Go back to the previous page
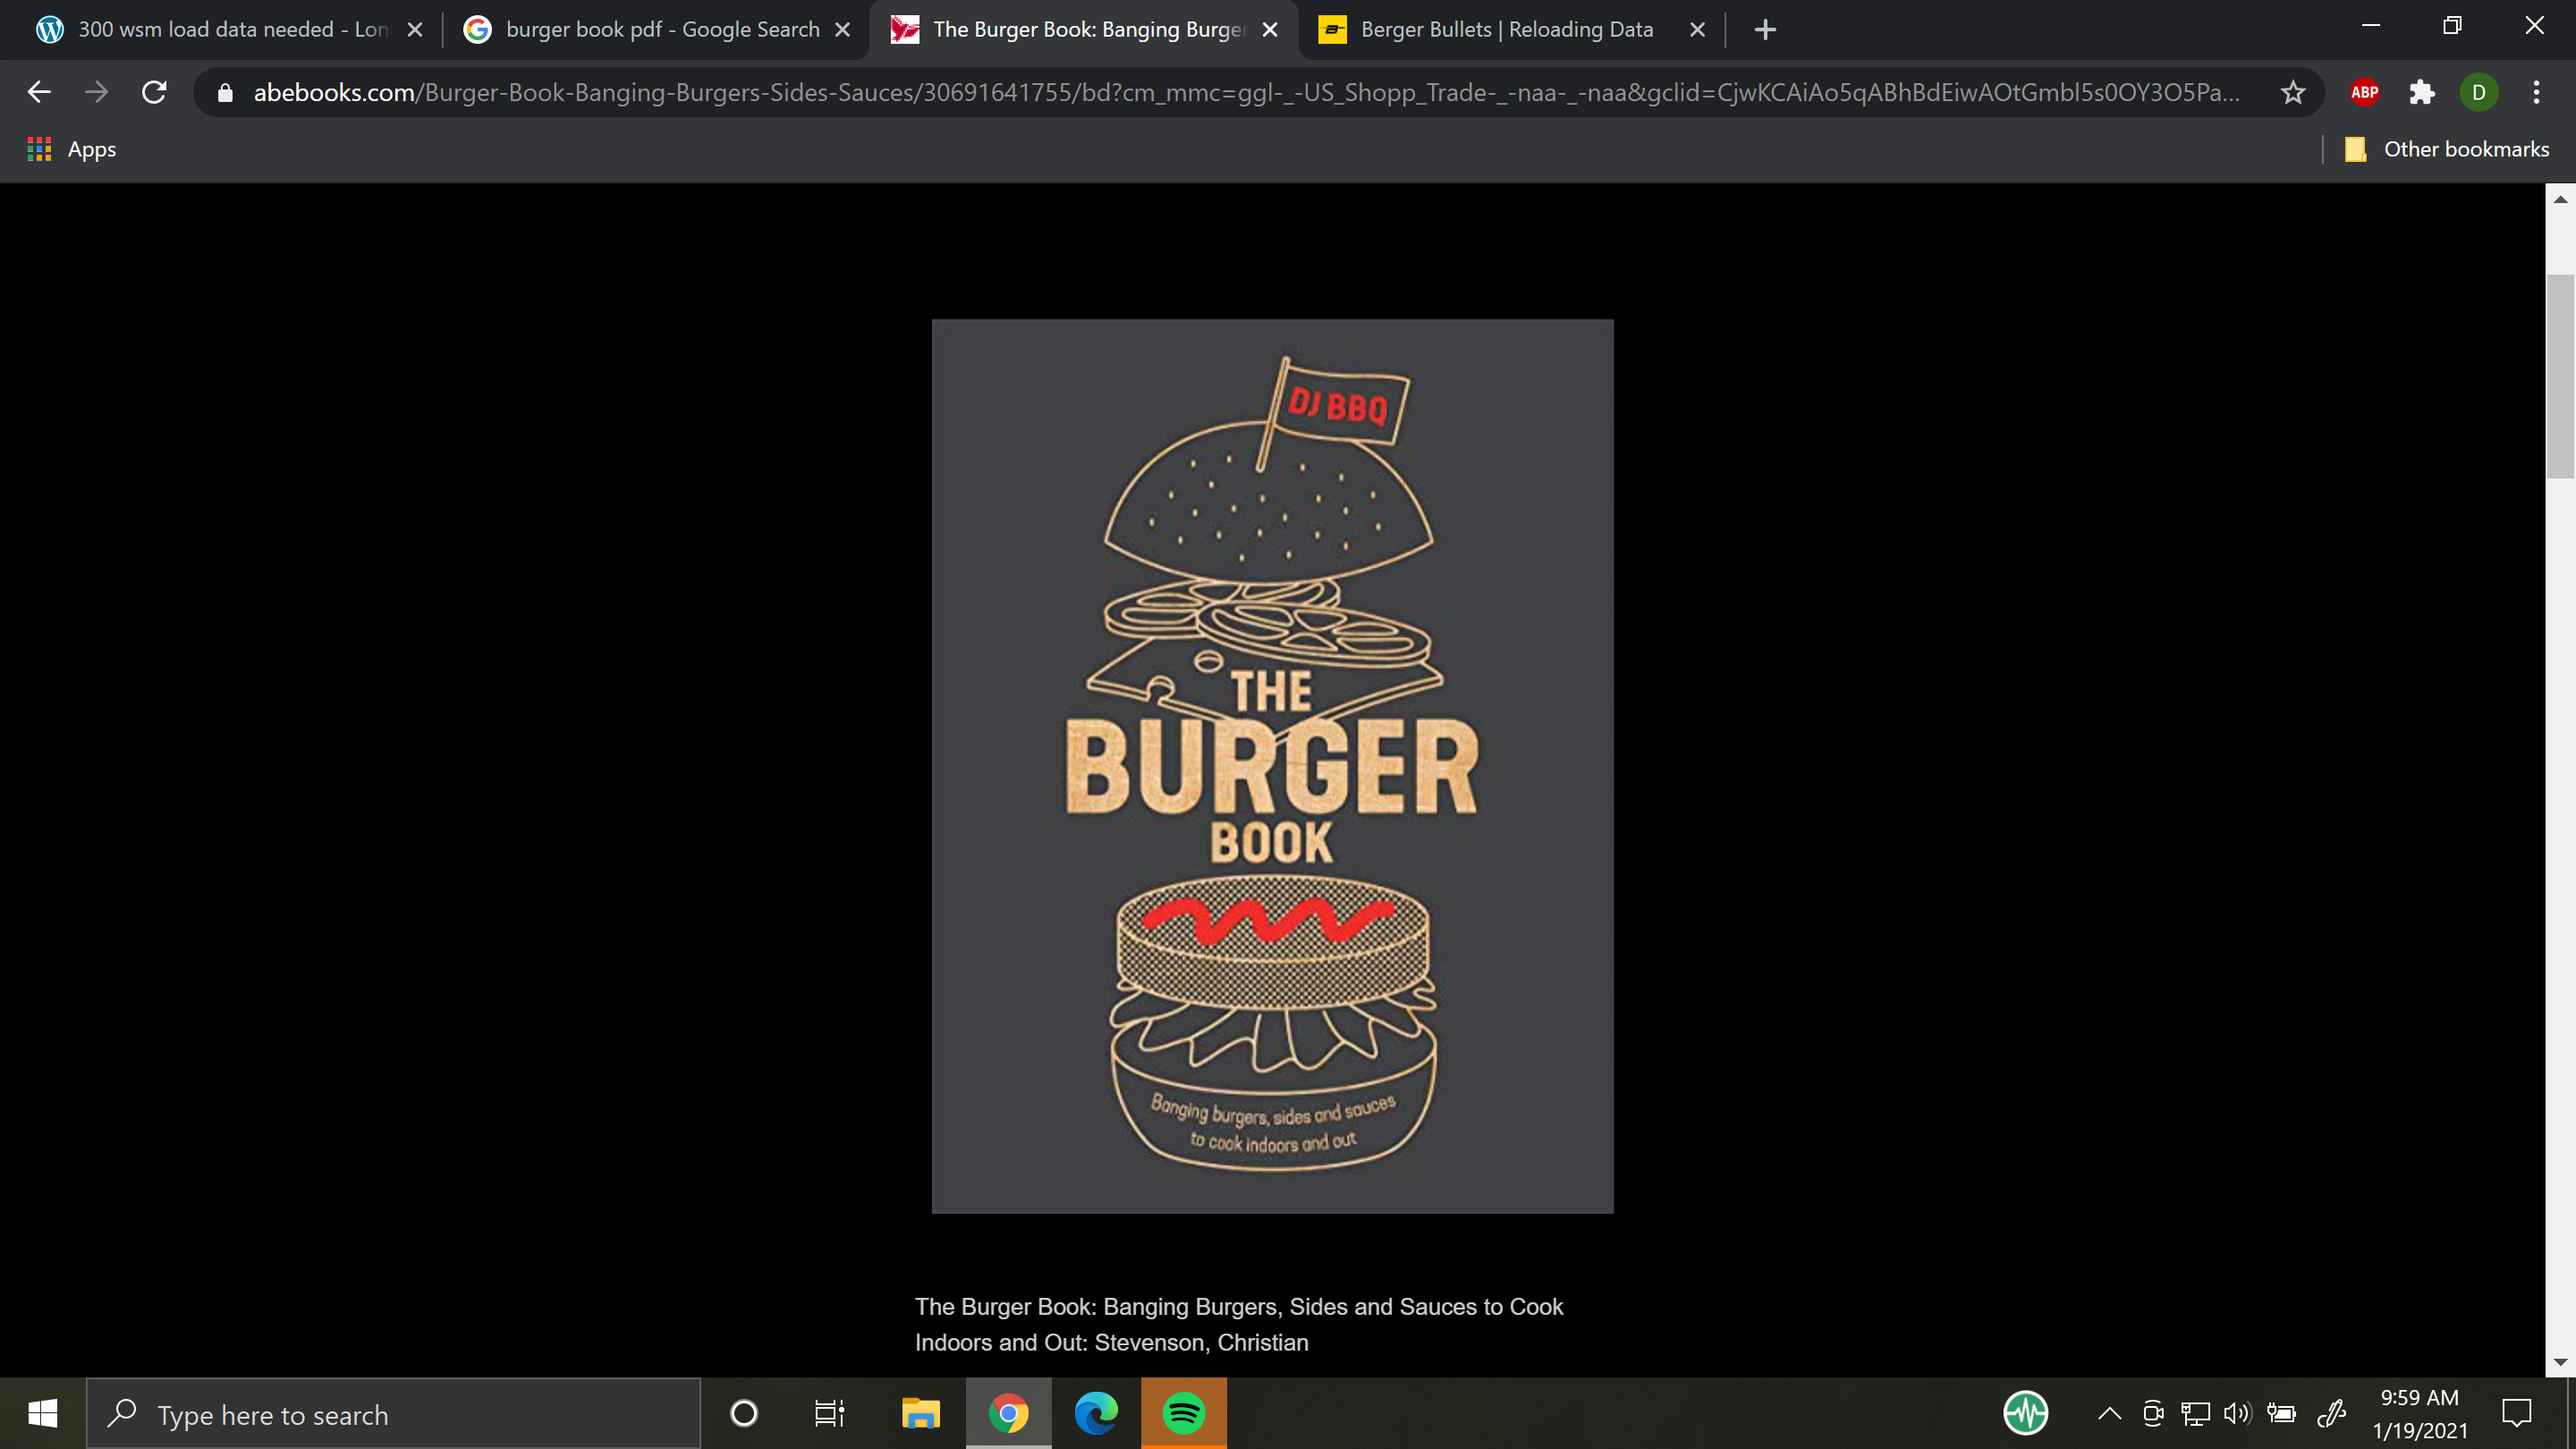The image size is (2576, 1449). [x=39, y=92]
